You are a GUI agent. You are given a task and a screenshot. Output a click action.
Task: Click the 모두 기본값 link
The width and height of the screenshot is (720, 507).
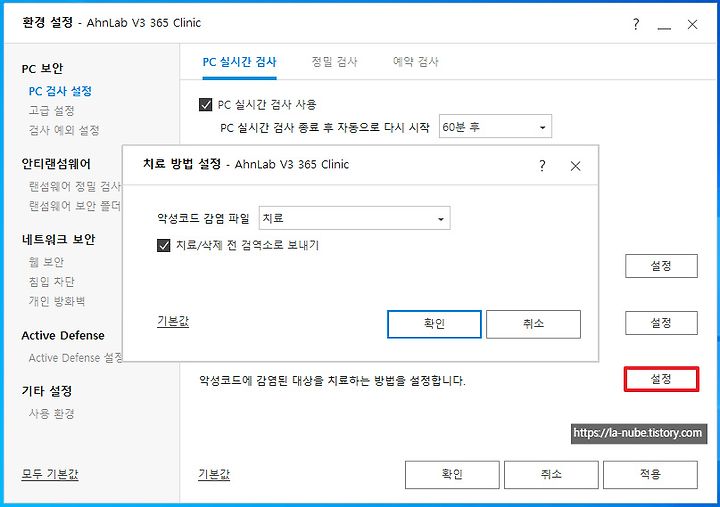pos(50,474)
